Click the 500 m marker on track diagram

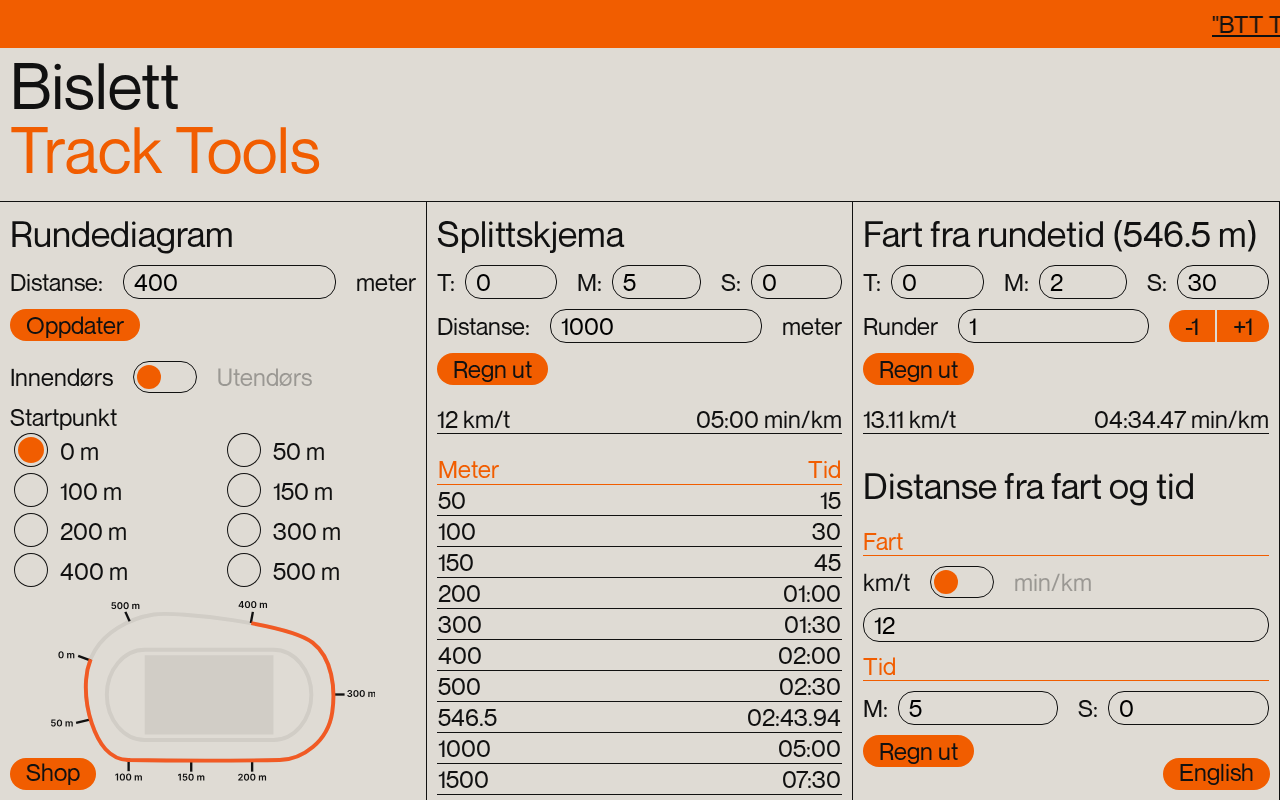click(126, 605)
